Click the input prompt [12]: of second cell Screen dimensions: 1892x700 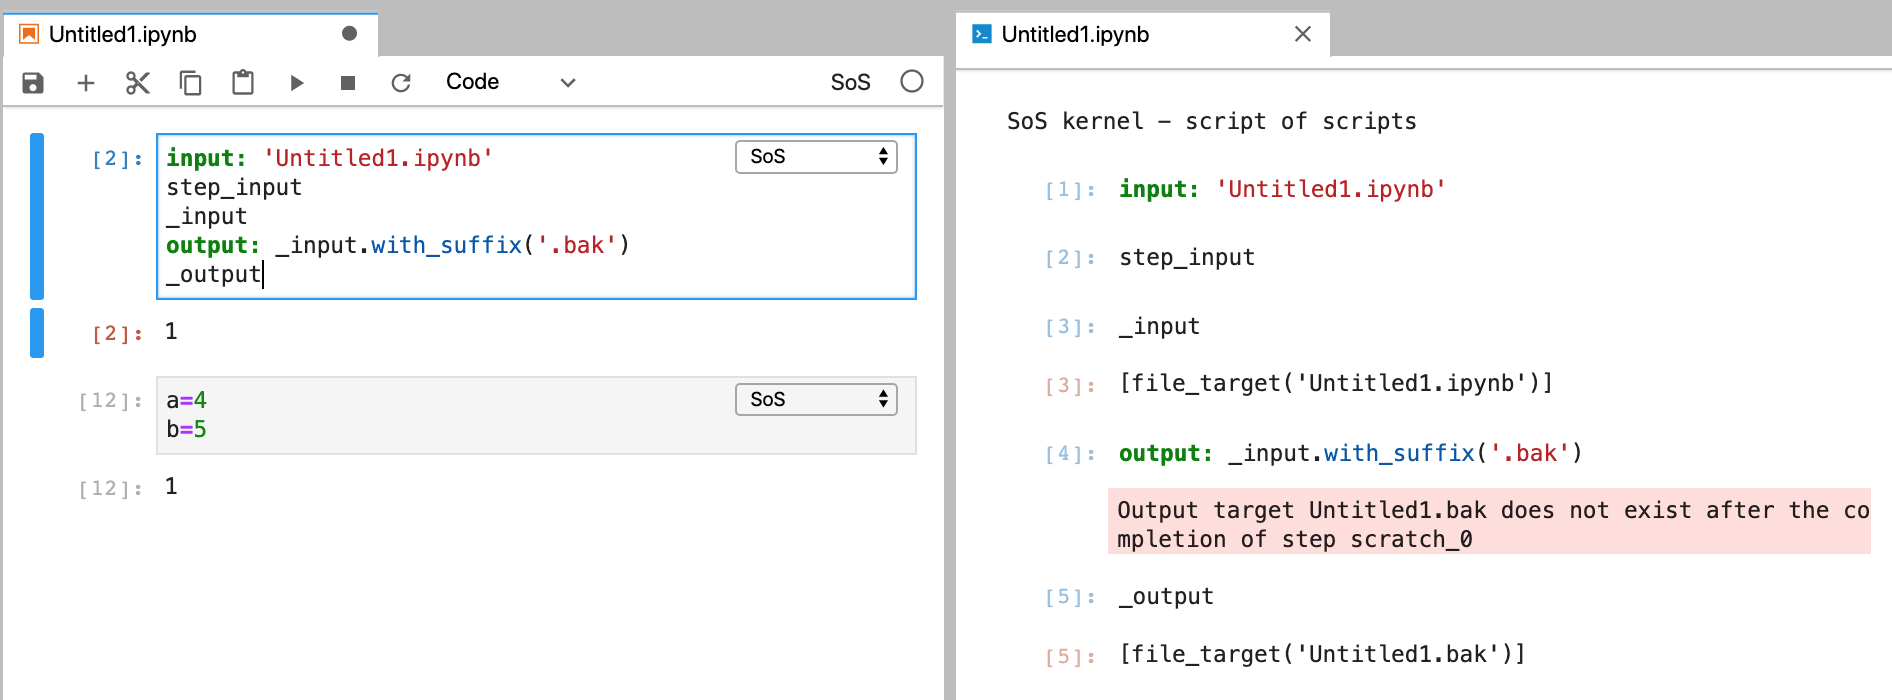tap(111, 401)
